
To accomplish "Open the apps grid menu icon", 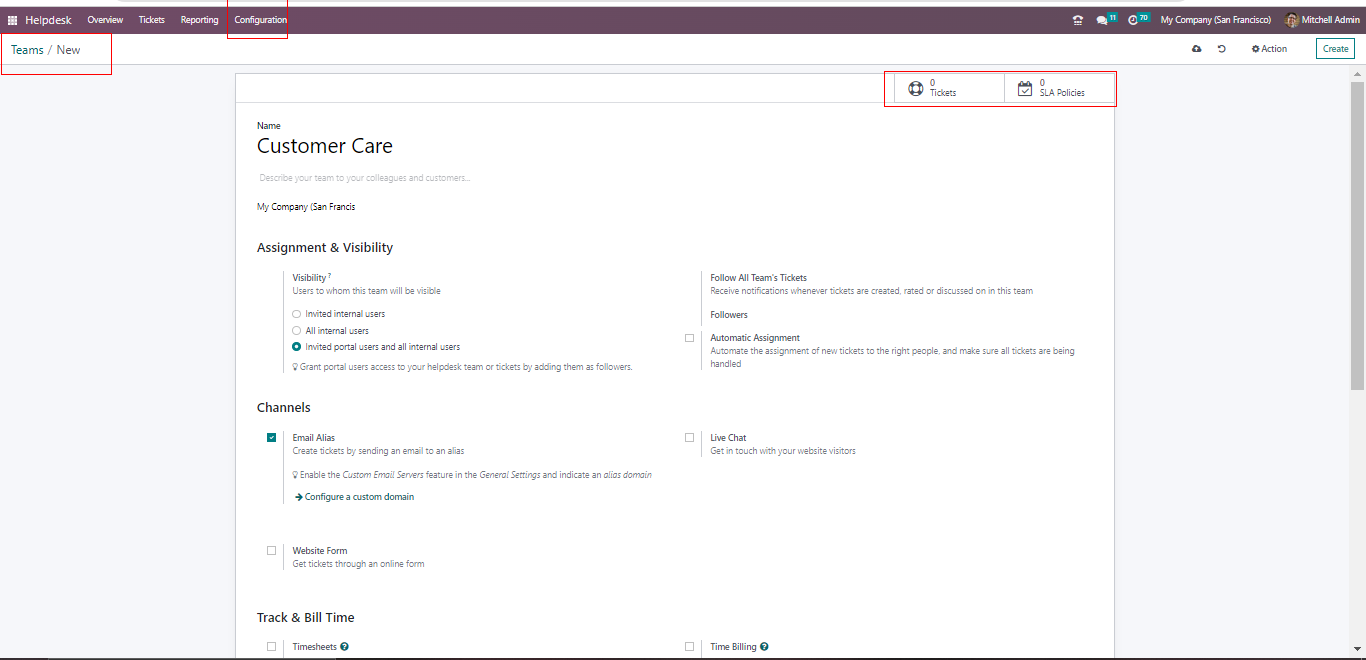I will point(12,20).
